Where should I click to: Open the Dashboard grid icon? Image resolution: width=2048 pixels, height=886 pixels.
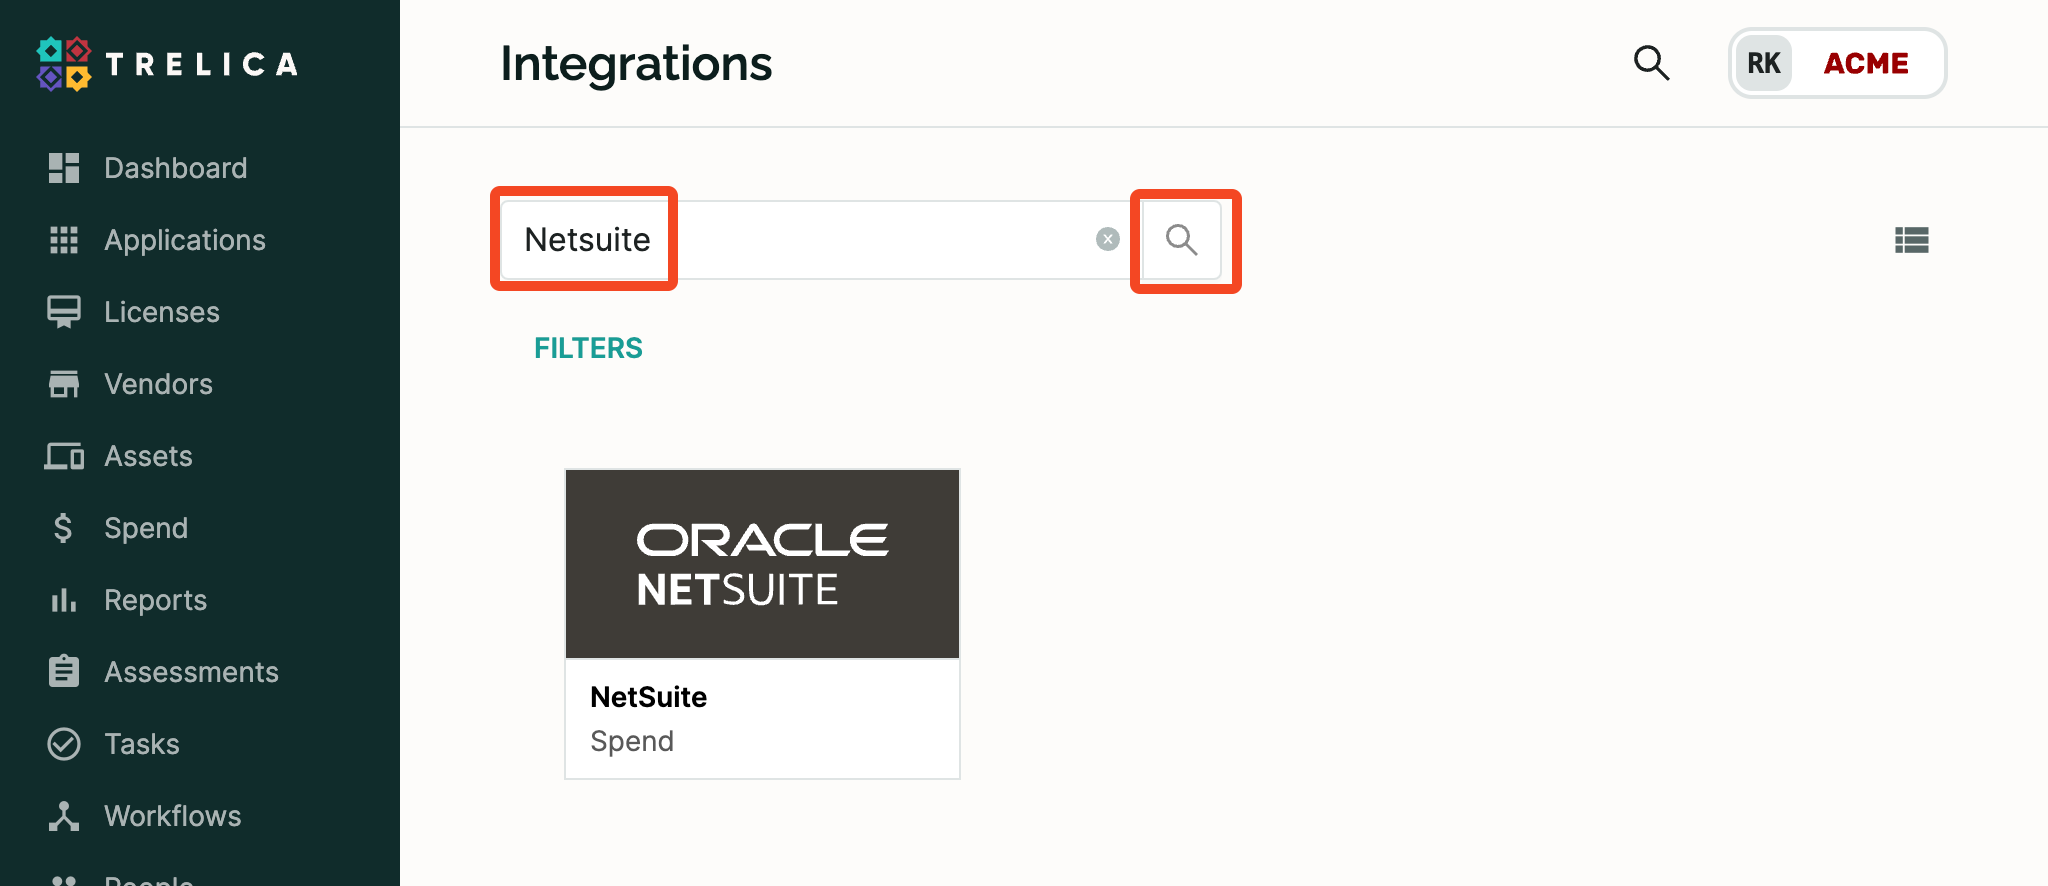(63, 167)
